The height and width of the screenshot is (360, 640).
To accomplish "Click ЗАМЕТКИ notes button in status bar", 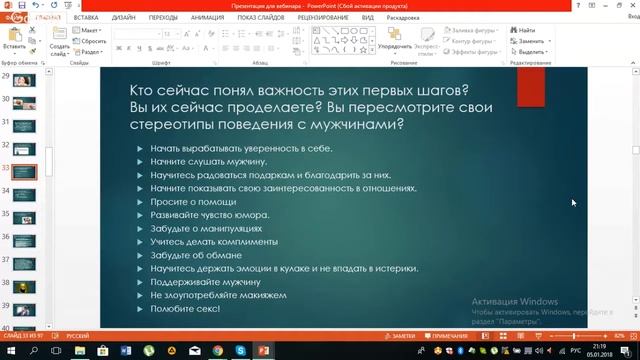I will [x=400, y=336].
